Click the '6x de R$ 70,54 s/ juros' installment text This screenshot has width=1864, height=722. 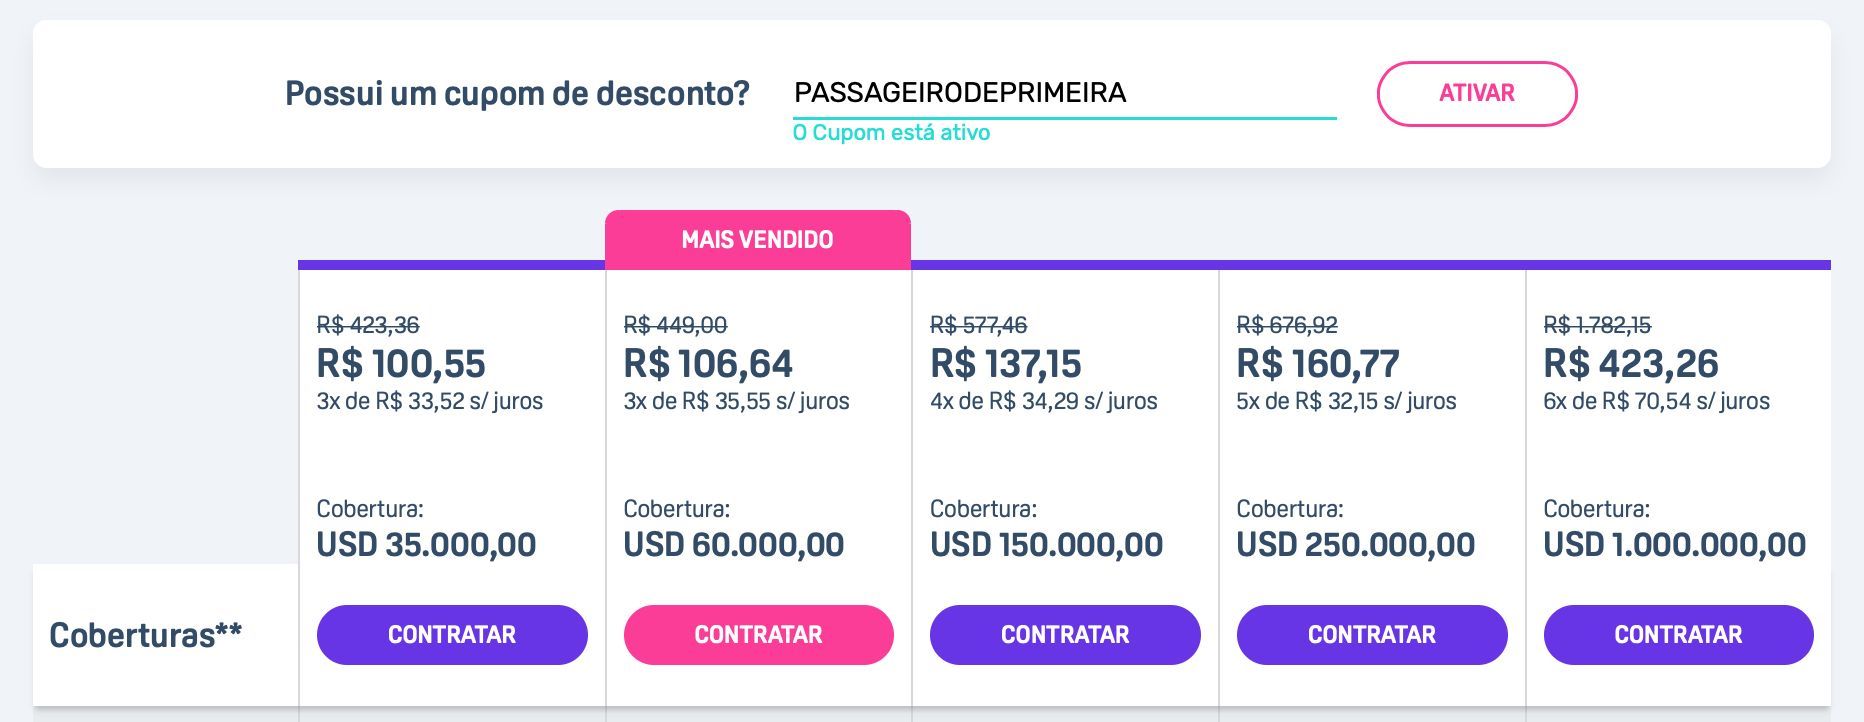[1656, 401]
